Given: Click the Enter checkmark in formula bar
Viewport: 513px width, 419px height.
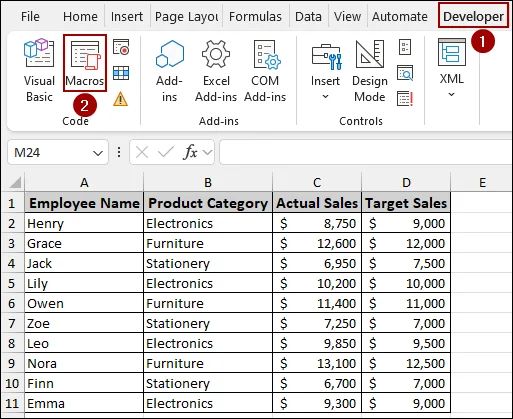Looking at the screenshot, I should point(166,152).
